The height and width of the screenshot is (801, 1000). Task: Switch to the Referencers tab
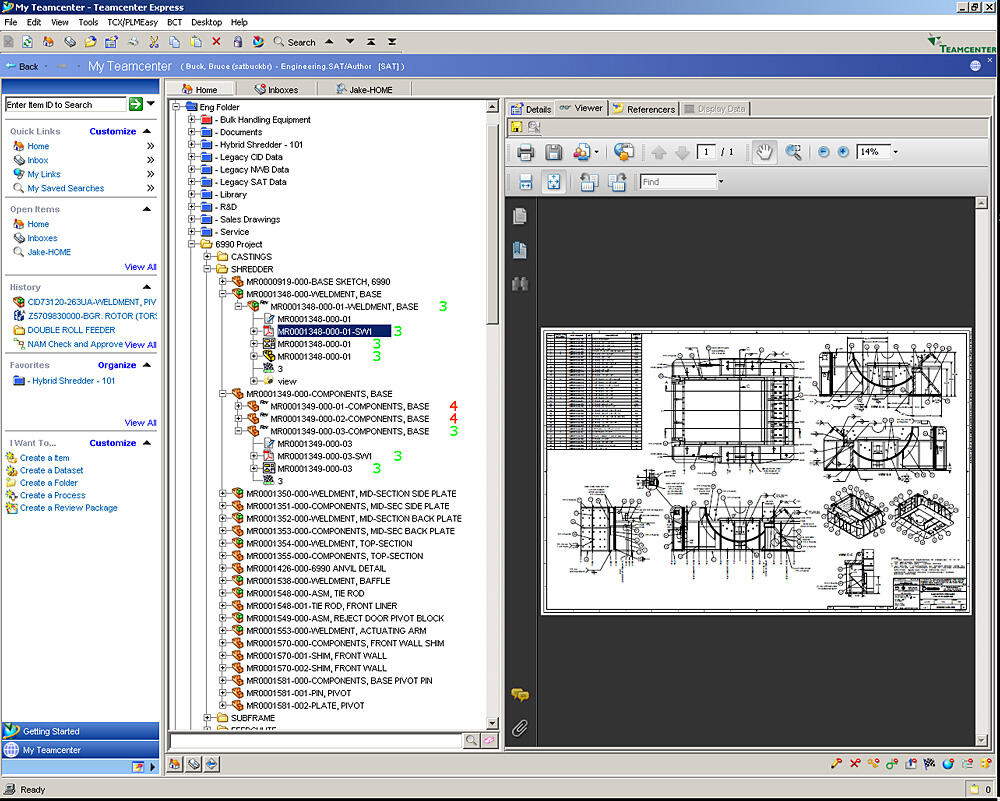(x=643, y=109)
